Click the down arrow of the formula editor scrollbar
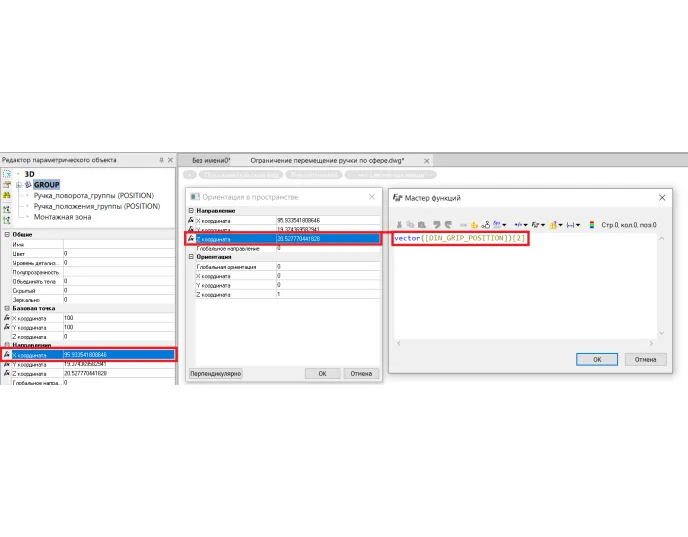Viewport: 688px width, 537px height. [662, 333]
